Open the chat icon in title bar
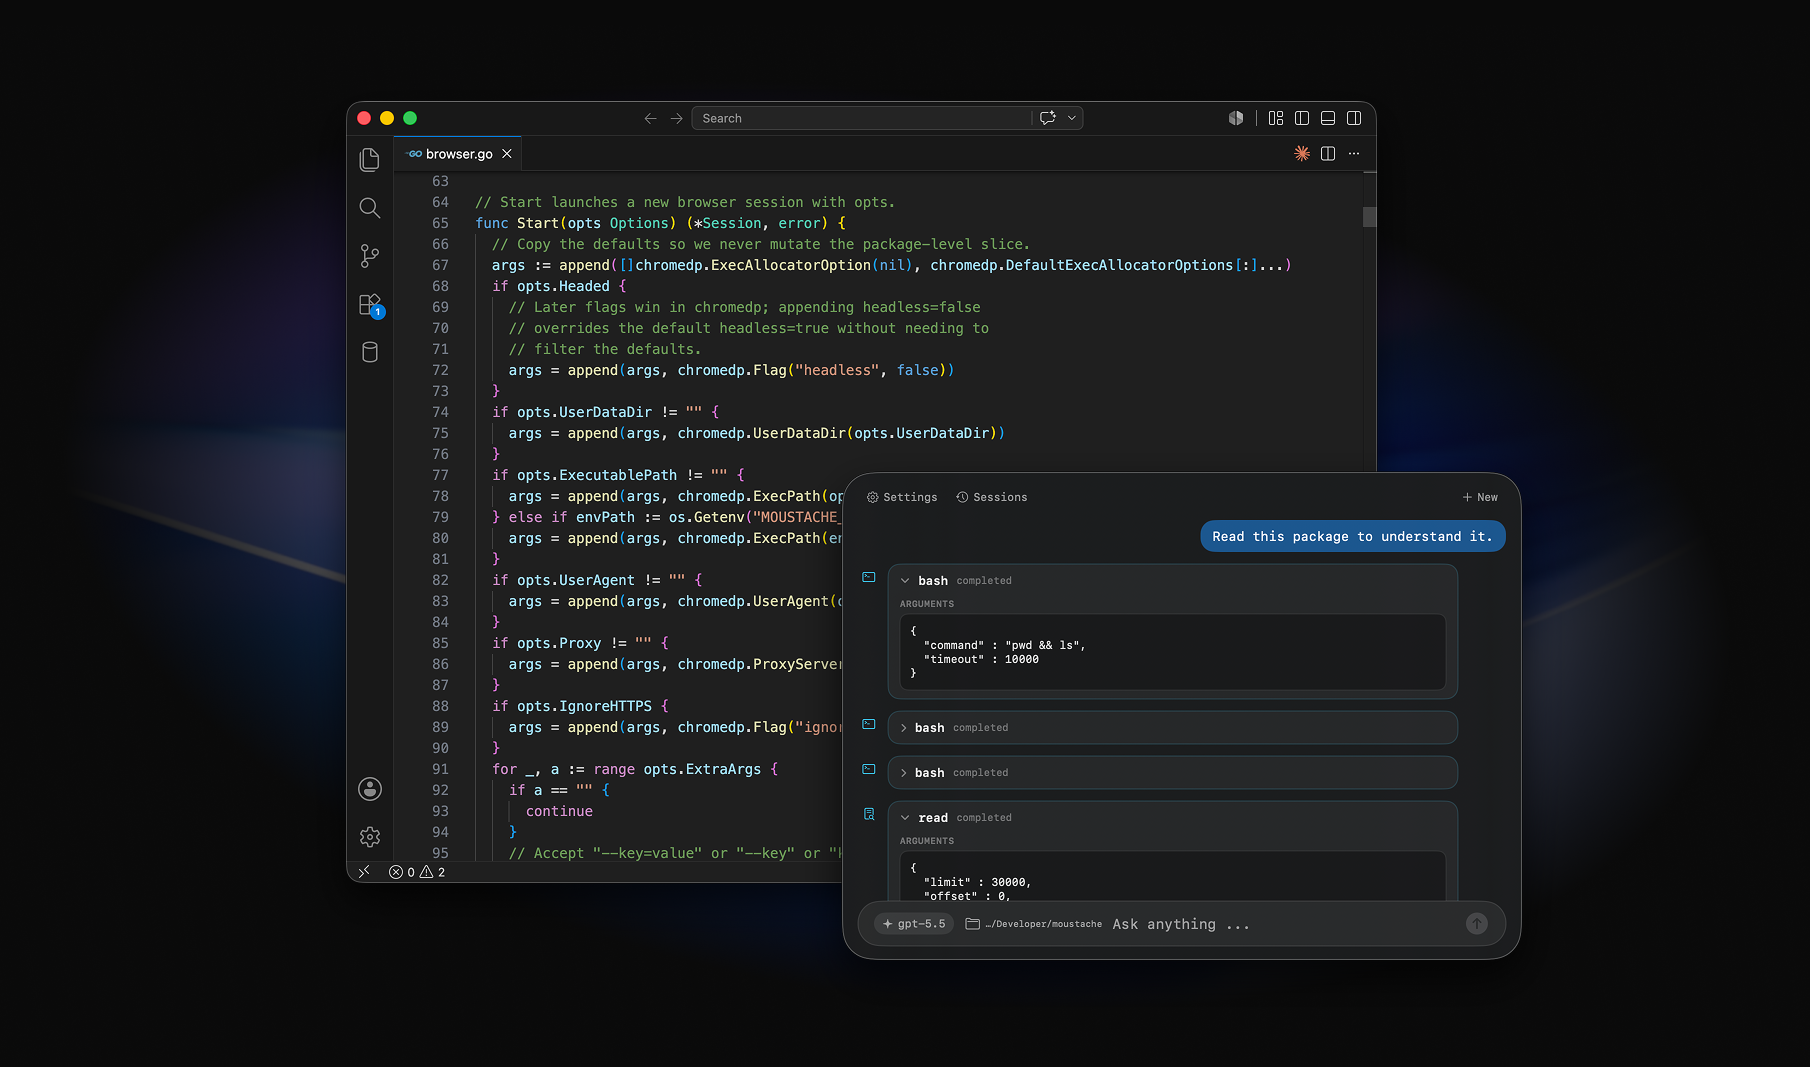Image resolution: width=1810 pixels, height=1067 pixels. tap(1047, 118)
